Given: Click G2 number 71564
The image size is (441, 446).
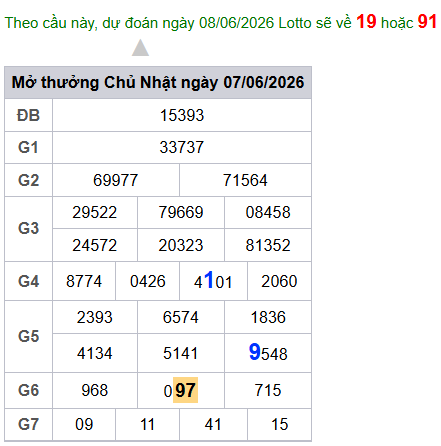Looking at the screenshot, I should 245,180.
